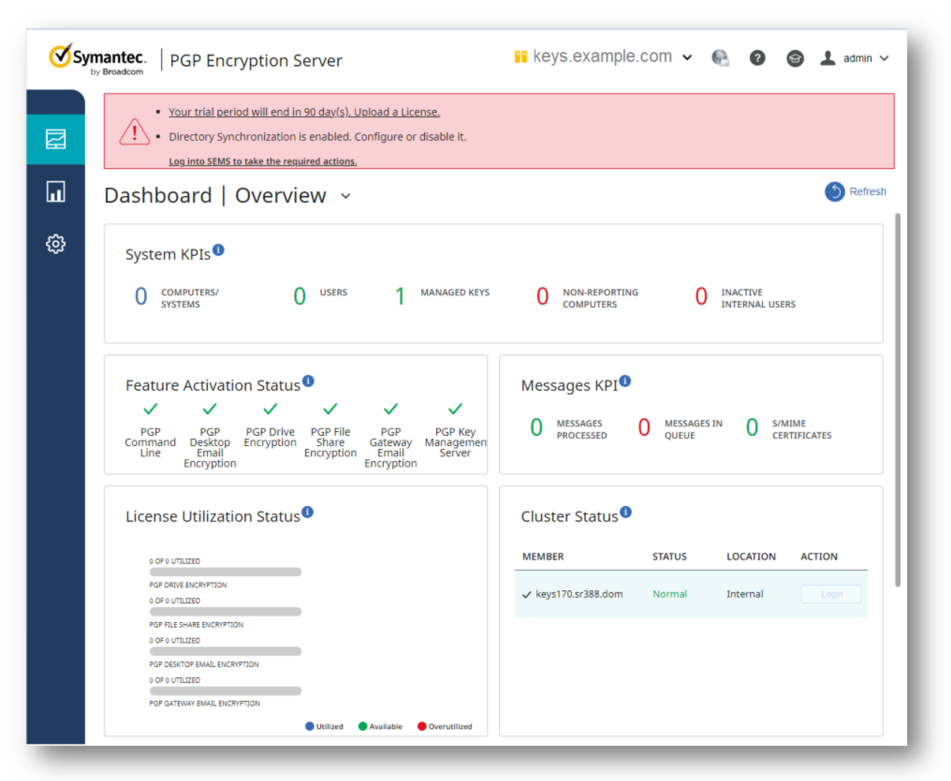Click the dashboard vertical scrollbar
The width and height of the screenshot is (951, 781).
click(x=898, y=400)
